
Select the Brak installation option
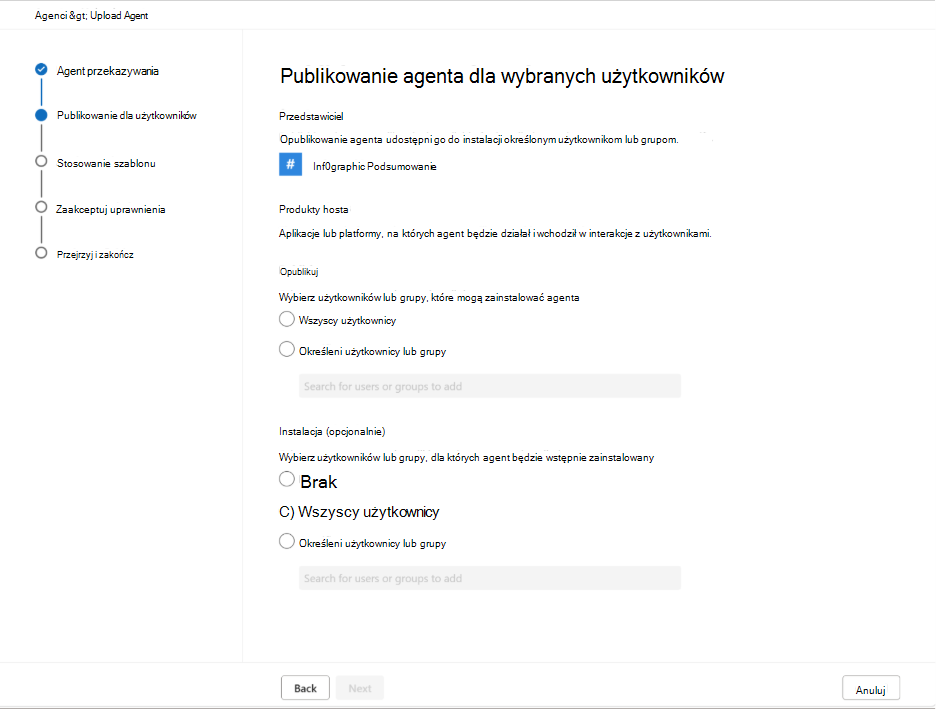pos(287,479)
